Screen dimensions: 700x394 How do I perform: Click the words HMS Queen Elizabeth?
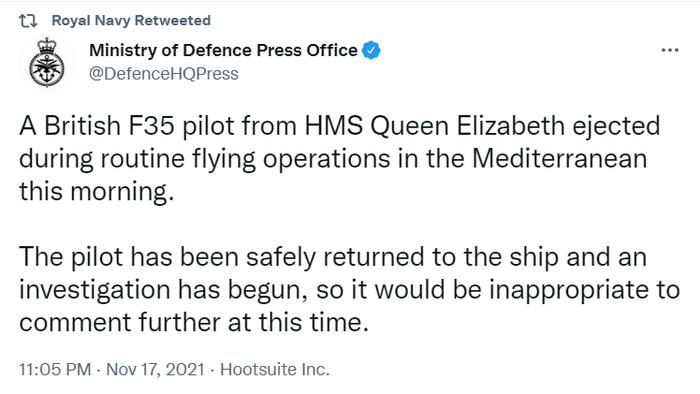pyautogui.click(x=434, y=126)
